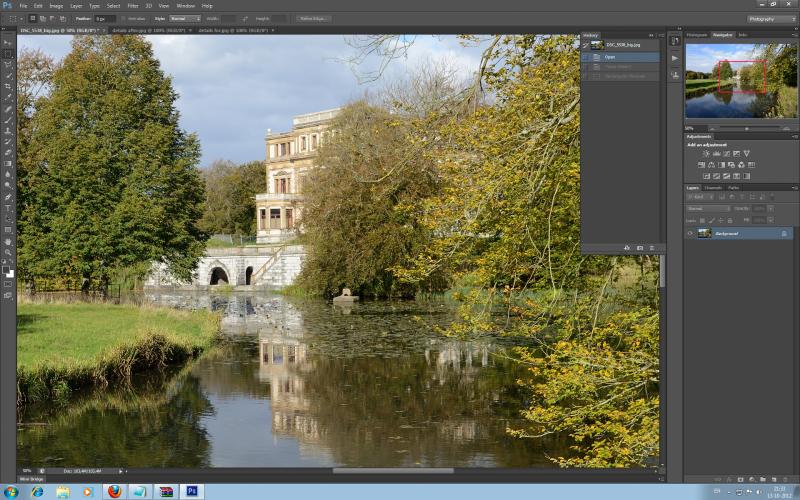This screenshot has height=500, width=800.
Task: Set history brush source on DSC snapshot
Action: (586, 45)
